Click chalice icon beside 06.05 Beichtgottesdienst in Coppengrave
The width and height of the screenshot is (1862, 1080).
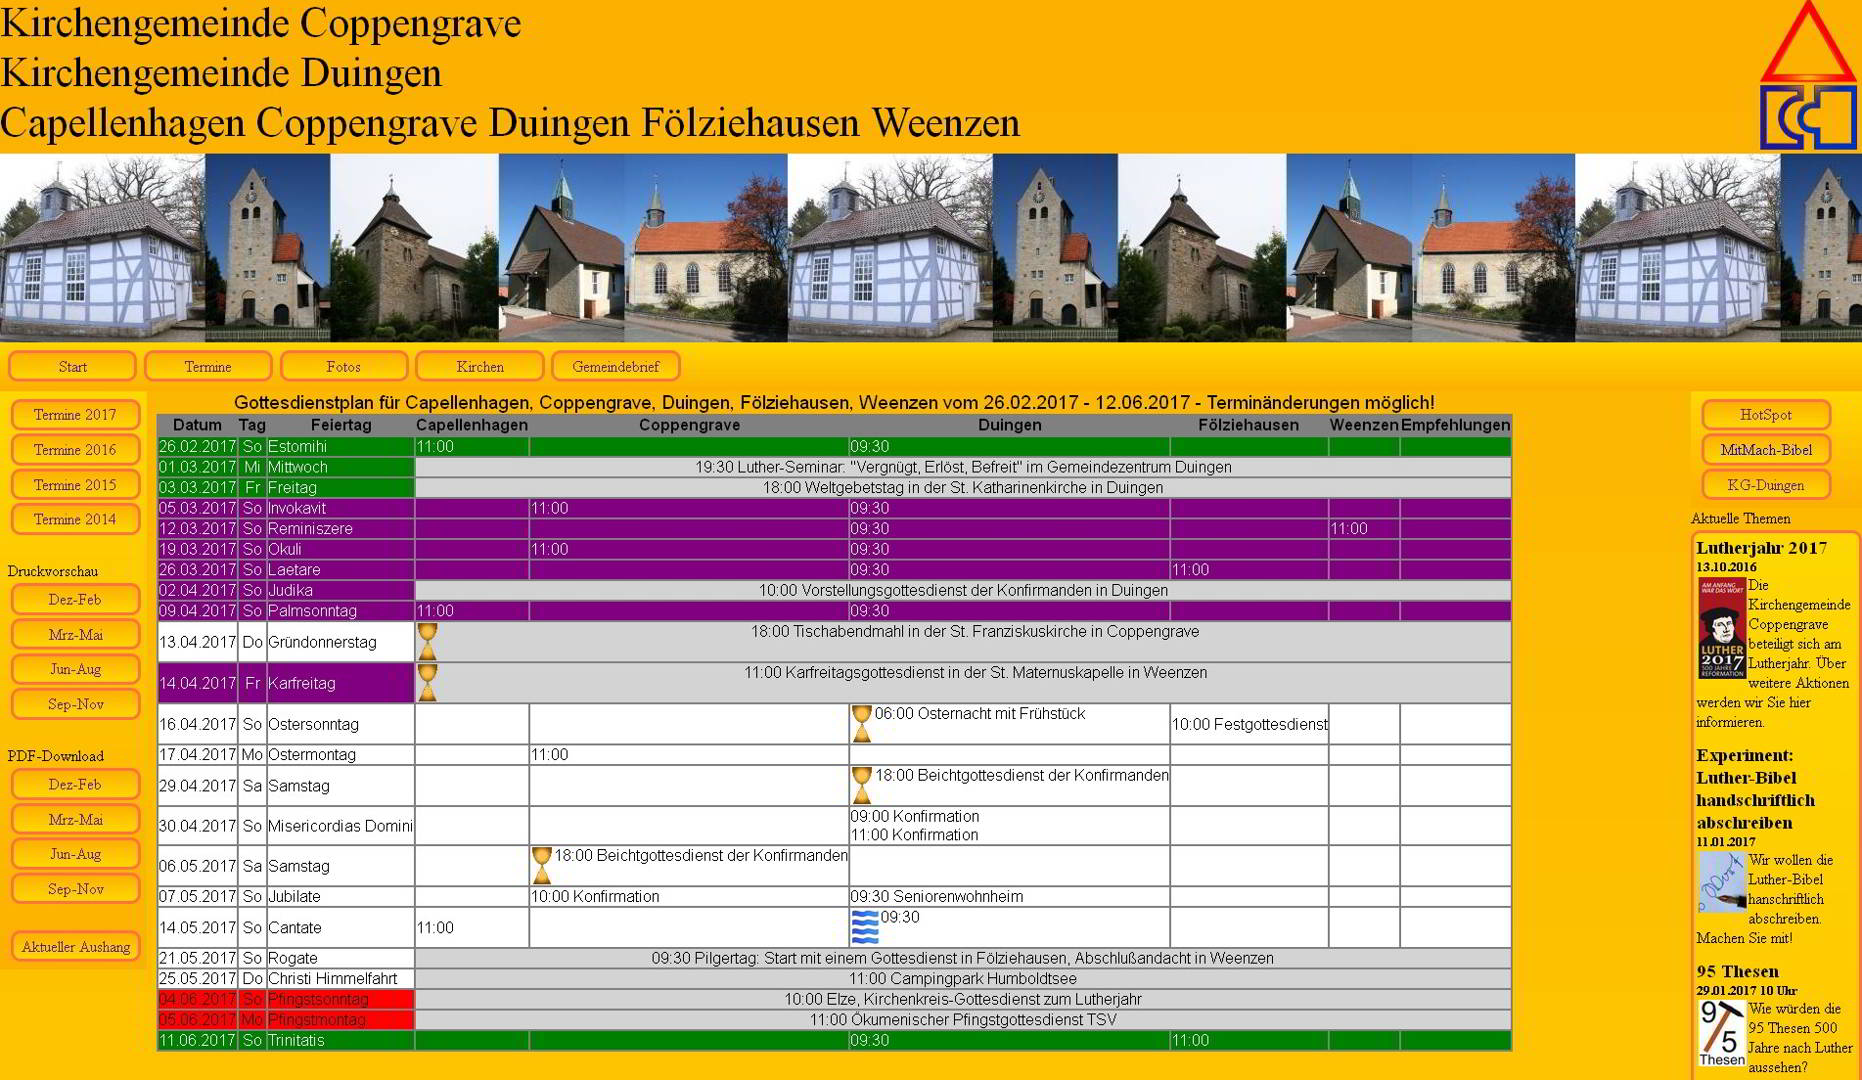click(x=543, y=864)
